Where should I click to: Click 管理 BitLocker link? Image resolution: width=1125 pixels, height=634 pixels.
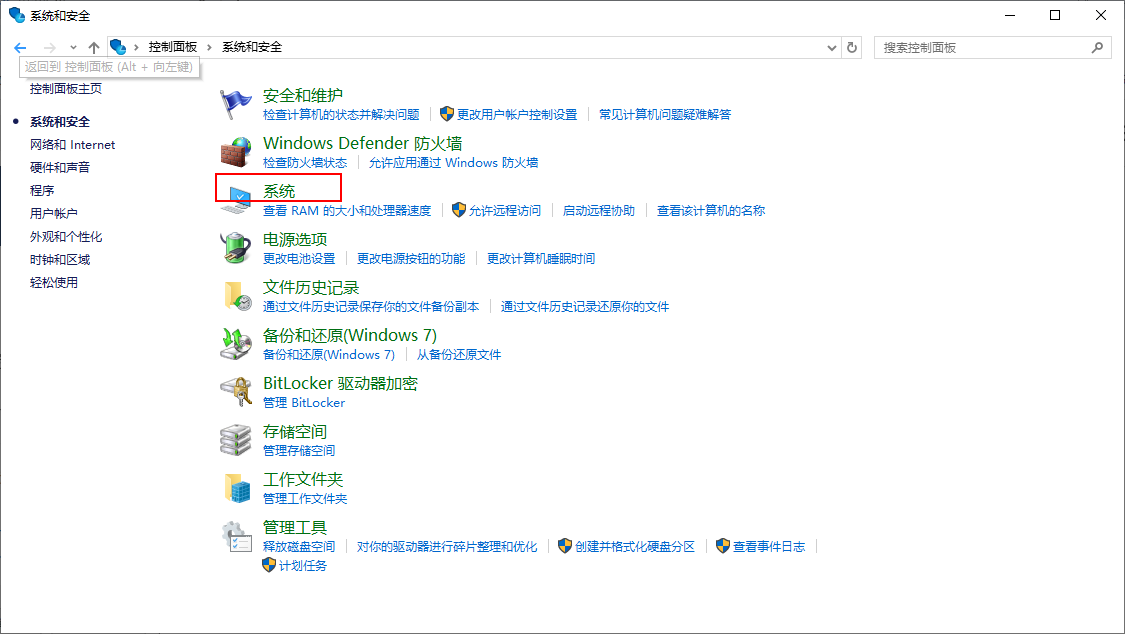click(304, 402)
